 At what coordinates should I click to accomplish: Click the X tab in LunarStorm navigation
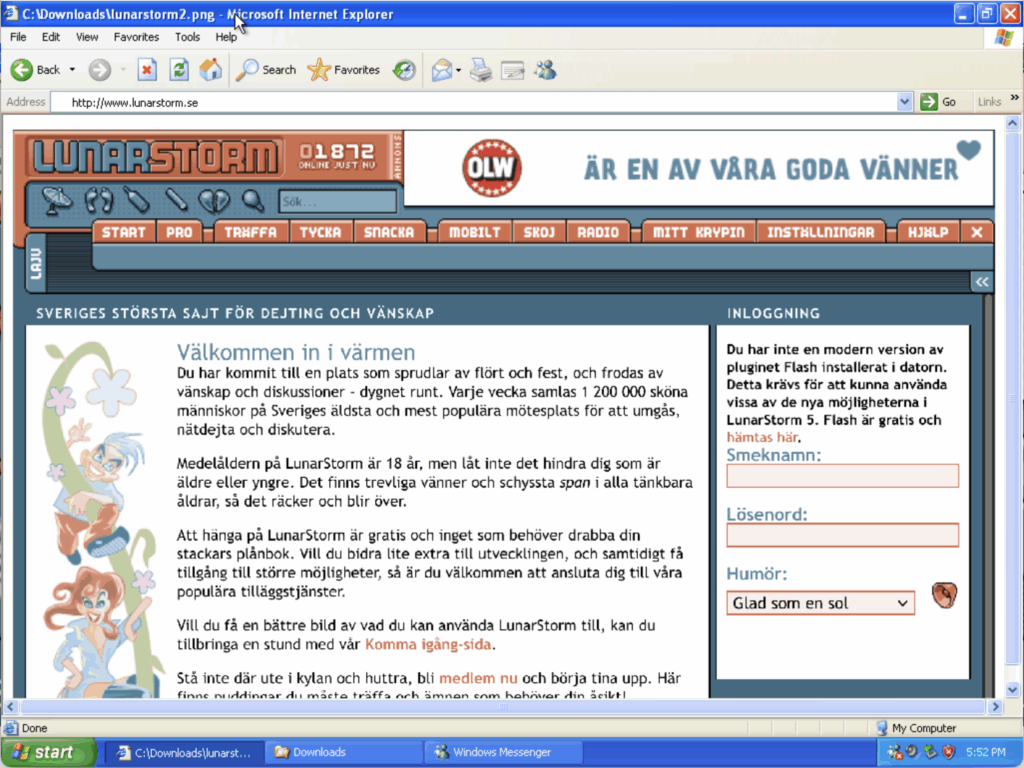pyautogui.click(x=977, y=232)
